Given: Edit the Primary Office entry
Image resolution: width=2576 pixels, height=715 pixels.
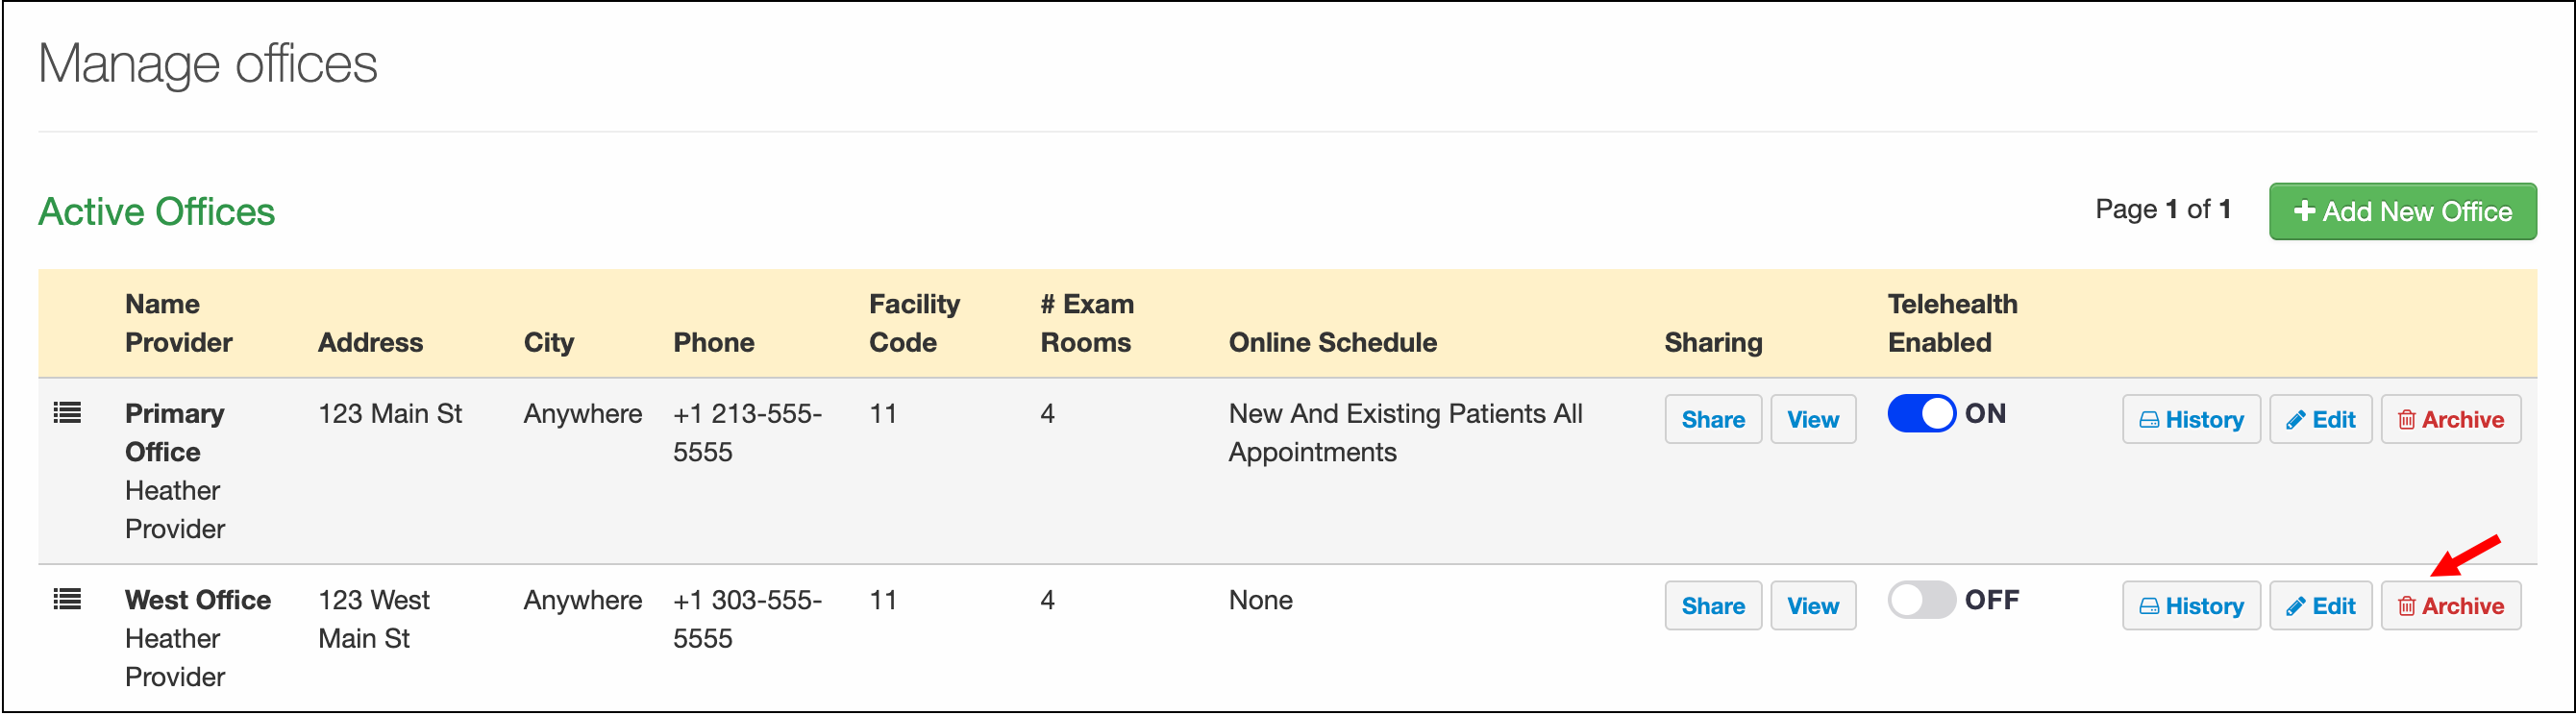Looking at the screenshot, I should (x=2320, y=420).
